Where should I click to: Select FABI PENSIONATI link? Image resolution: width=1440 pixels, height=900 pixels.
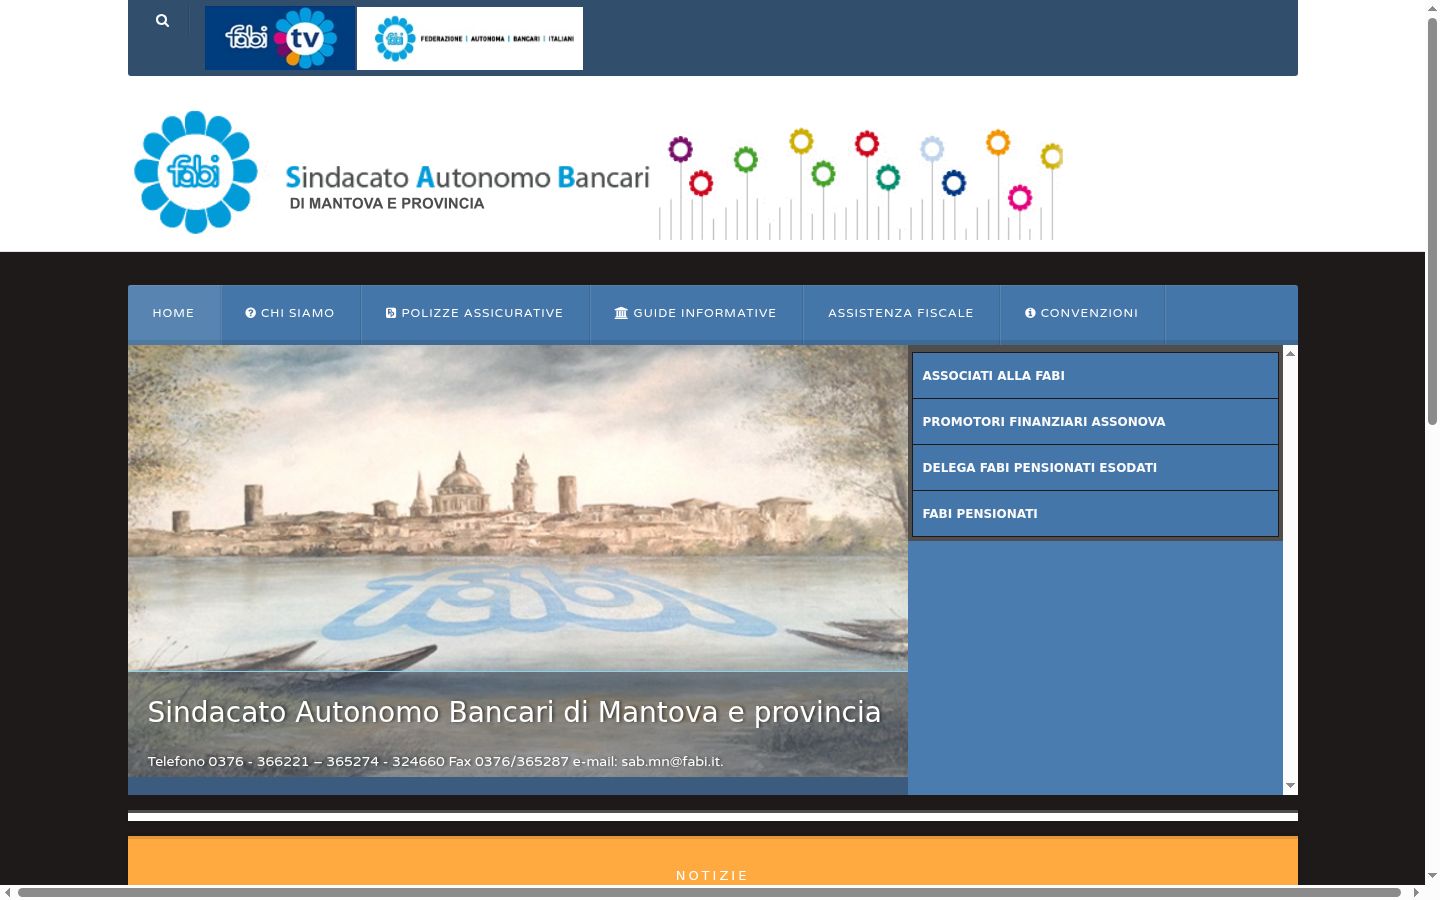tap(1095, 514)
